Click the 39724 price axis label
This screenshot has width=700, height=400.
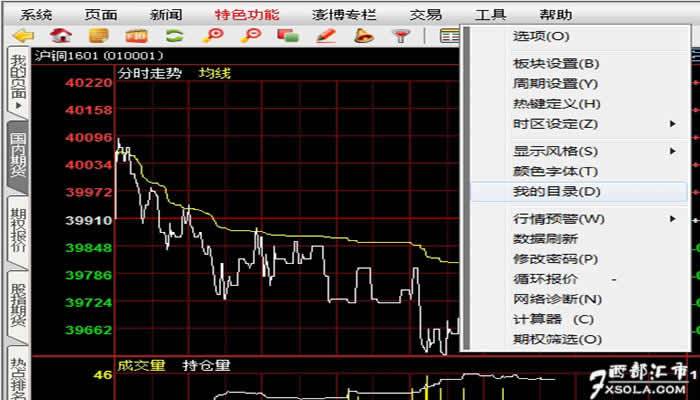point(89,303)
